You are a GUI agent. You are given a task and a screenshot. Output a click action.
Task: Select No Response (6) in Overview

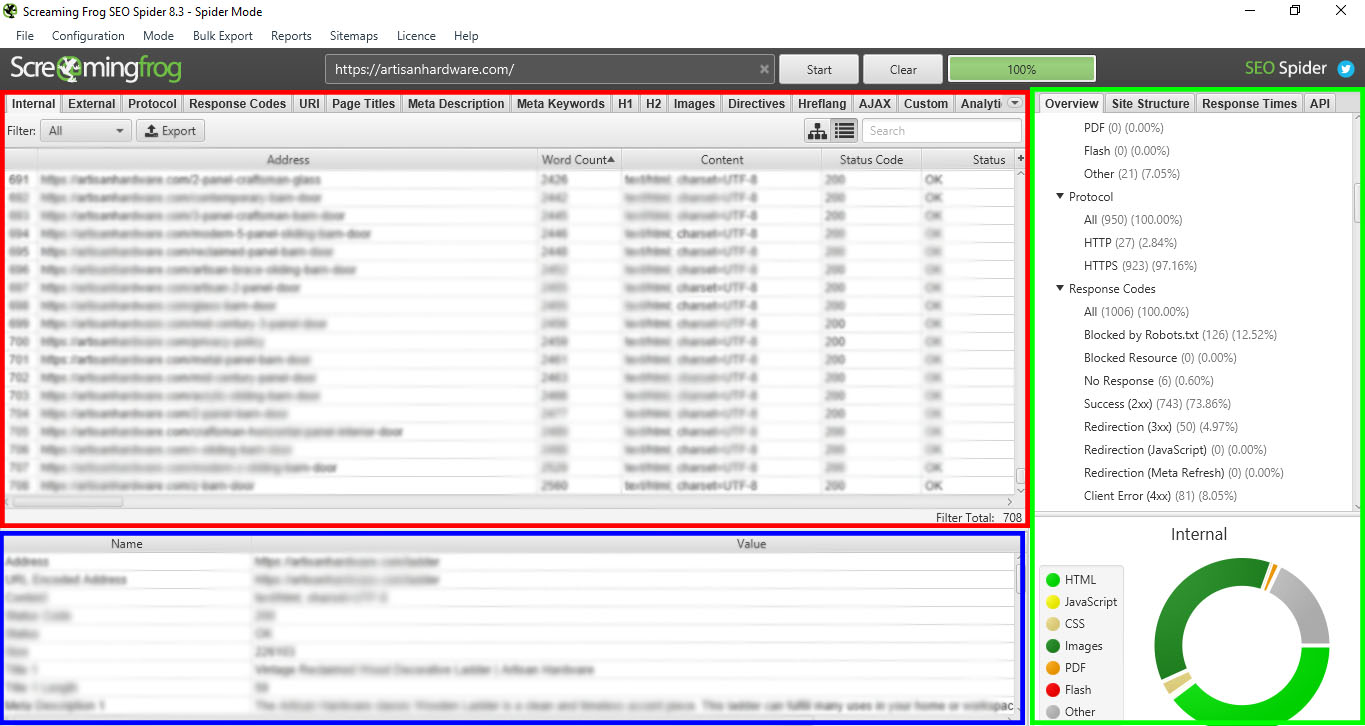point(1149,381)
